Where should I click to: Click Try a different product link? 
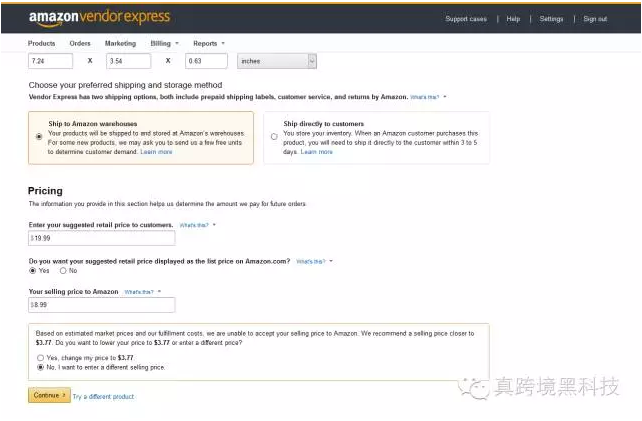click(103, 396)
